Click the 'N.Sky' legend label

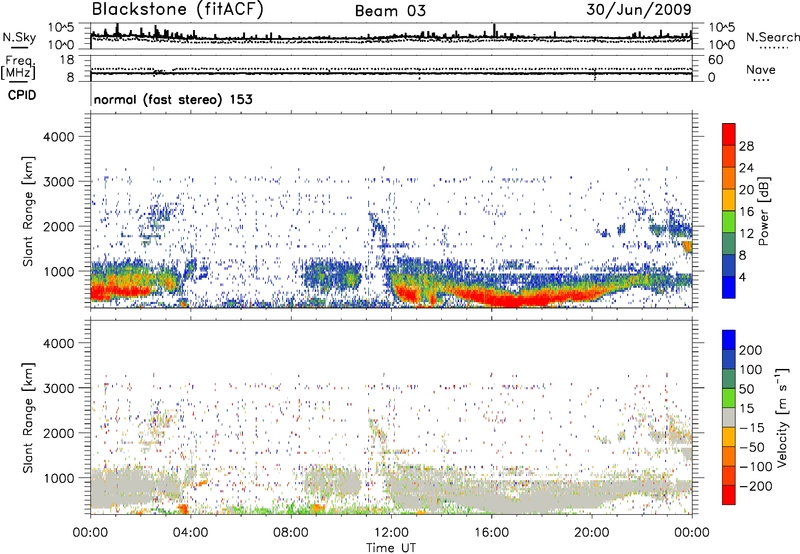click(19, 37)
